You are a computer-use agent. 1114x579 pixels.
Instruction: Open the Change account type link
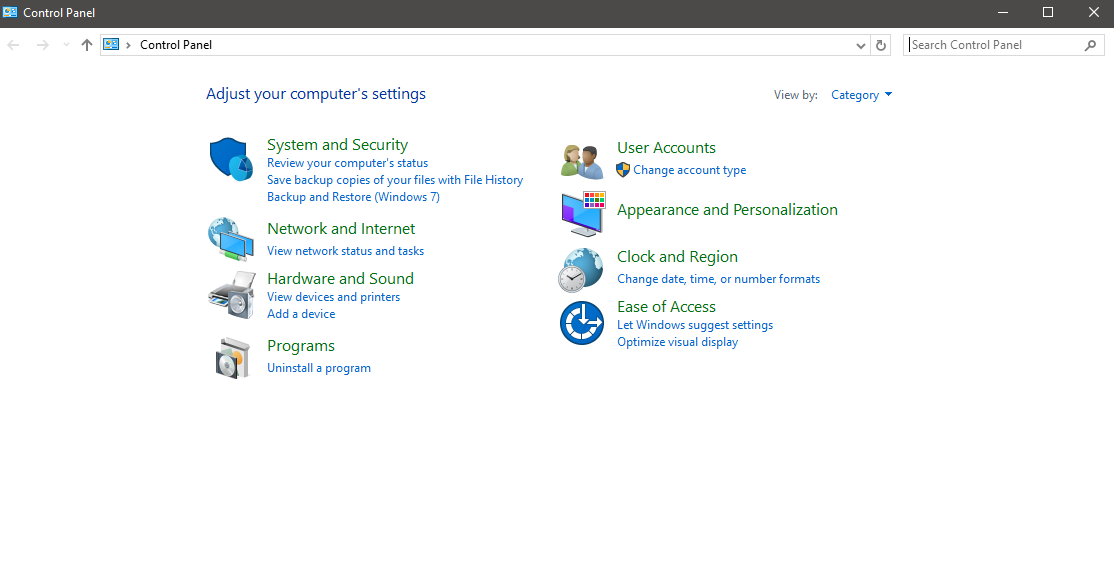tap(690, 170)
